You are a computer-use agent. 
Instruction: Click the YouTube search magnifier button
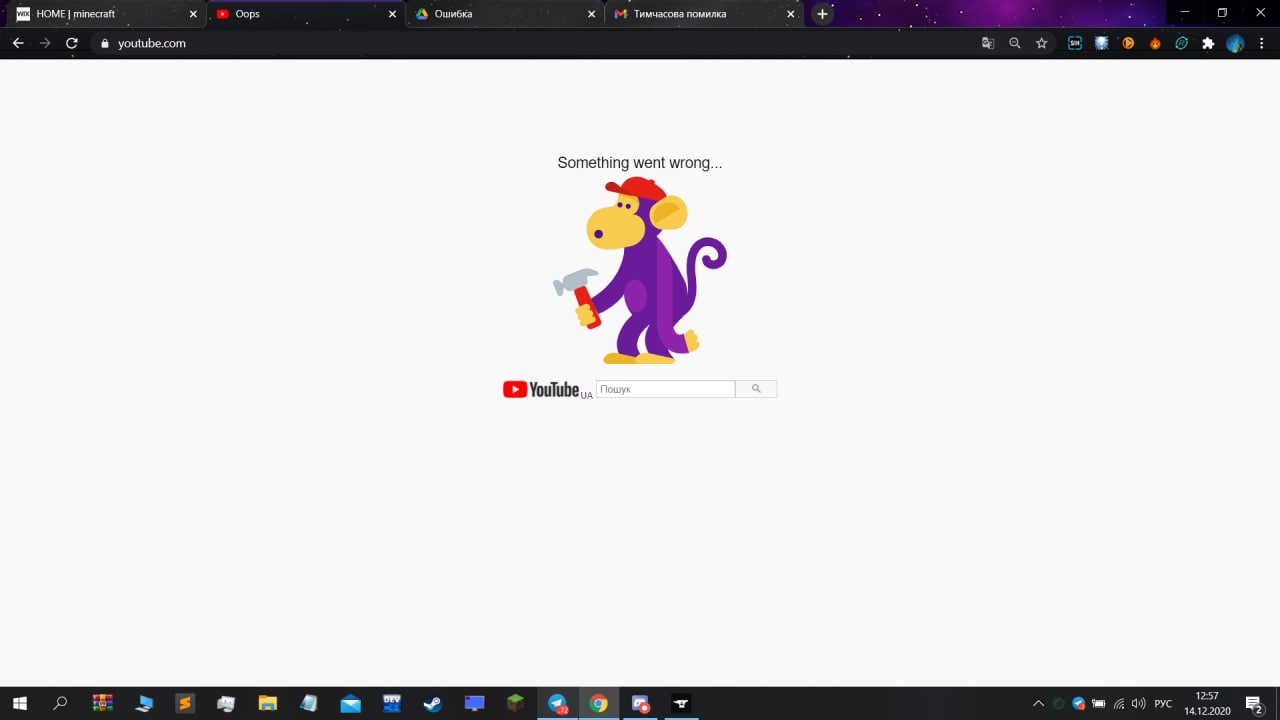(756, 389)
